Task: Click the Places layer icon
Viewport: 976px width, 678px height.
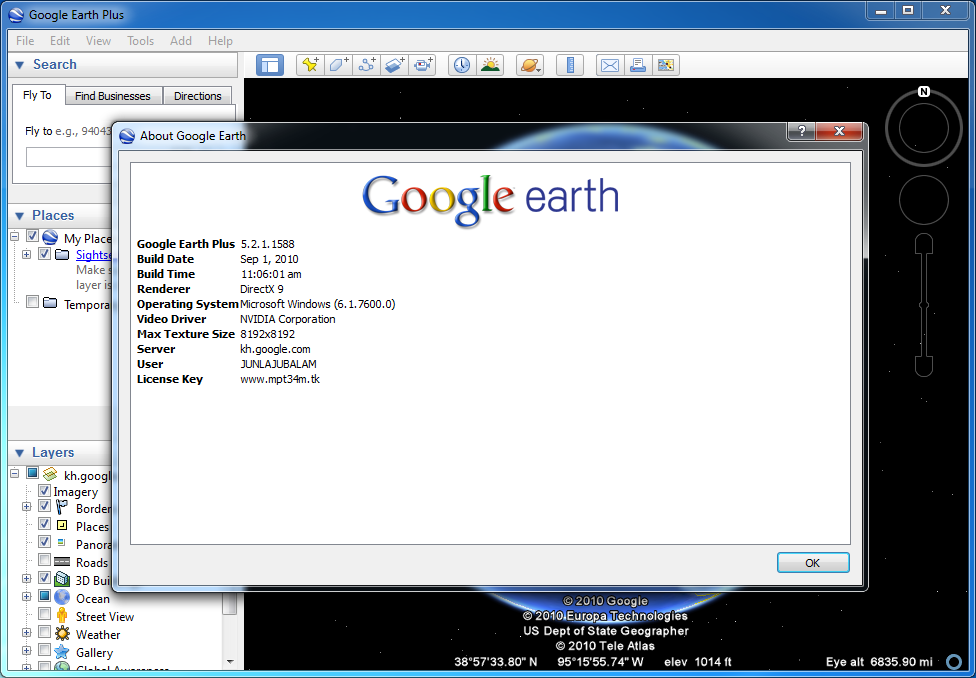Action: point(62,525)
